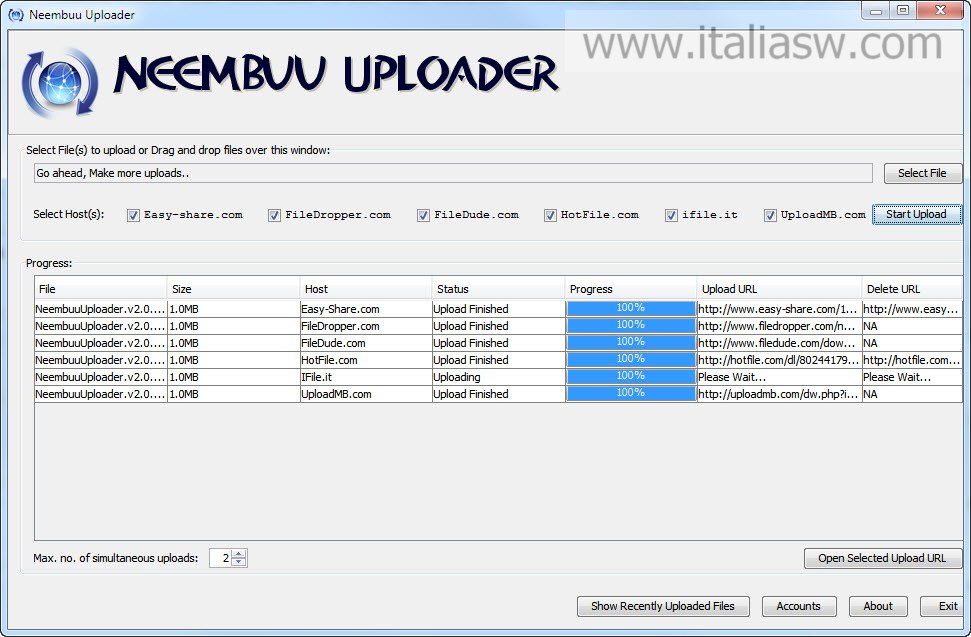Click the file name in Easy-Share.com row
The height and width of the screenshot is (637, 971).
tap(101, 309)
